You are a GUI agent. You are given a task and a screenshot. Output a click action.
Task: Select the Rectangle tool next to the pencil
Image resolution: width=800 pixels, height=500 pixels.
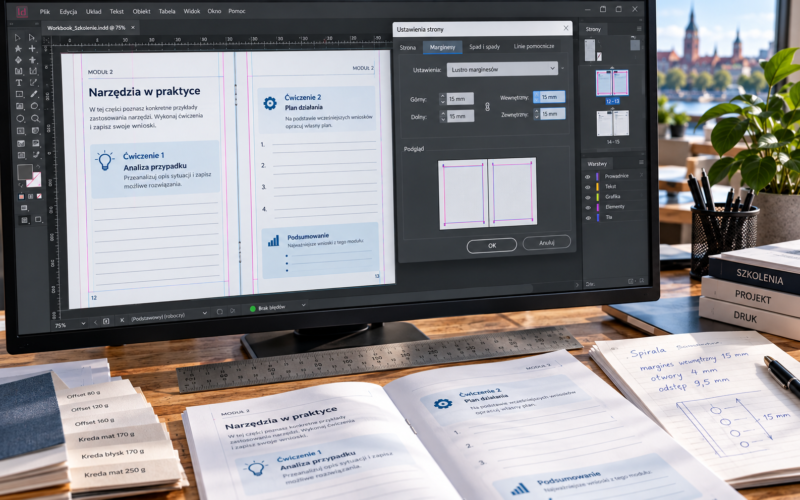19,94
